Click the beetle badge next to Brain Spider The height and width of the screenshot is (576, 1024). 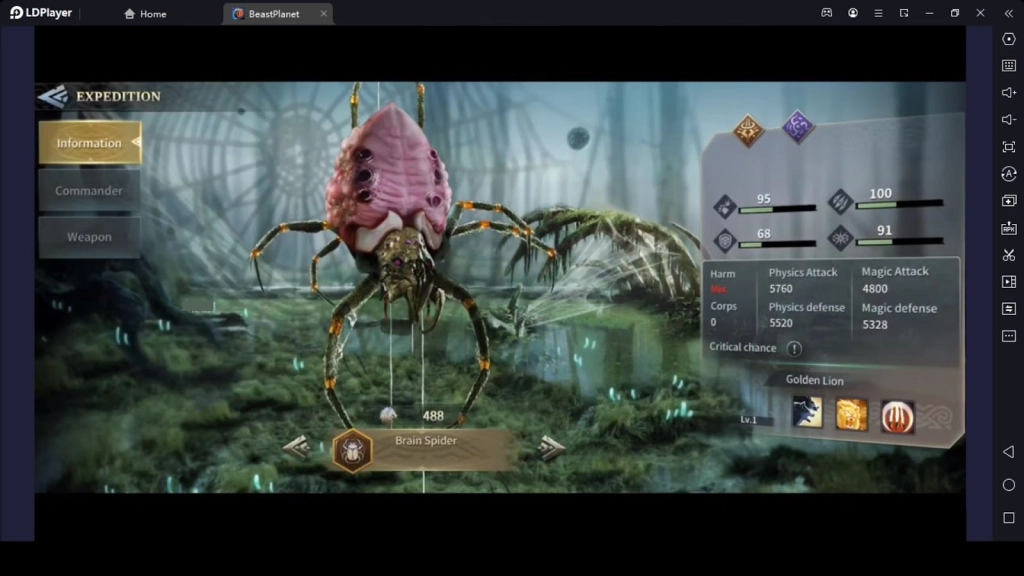(352, 450)
